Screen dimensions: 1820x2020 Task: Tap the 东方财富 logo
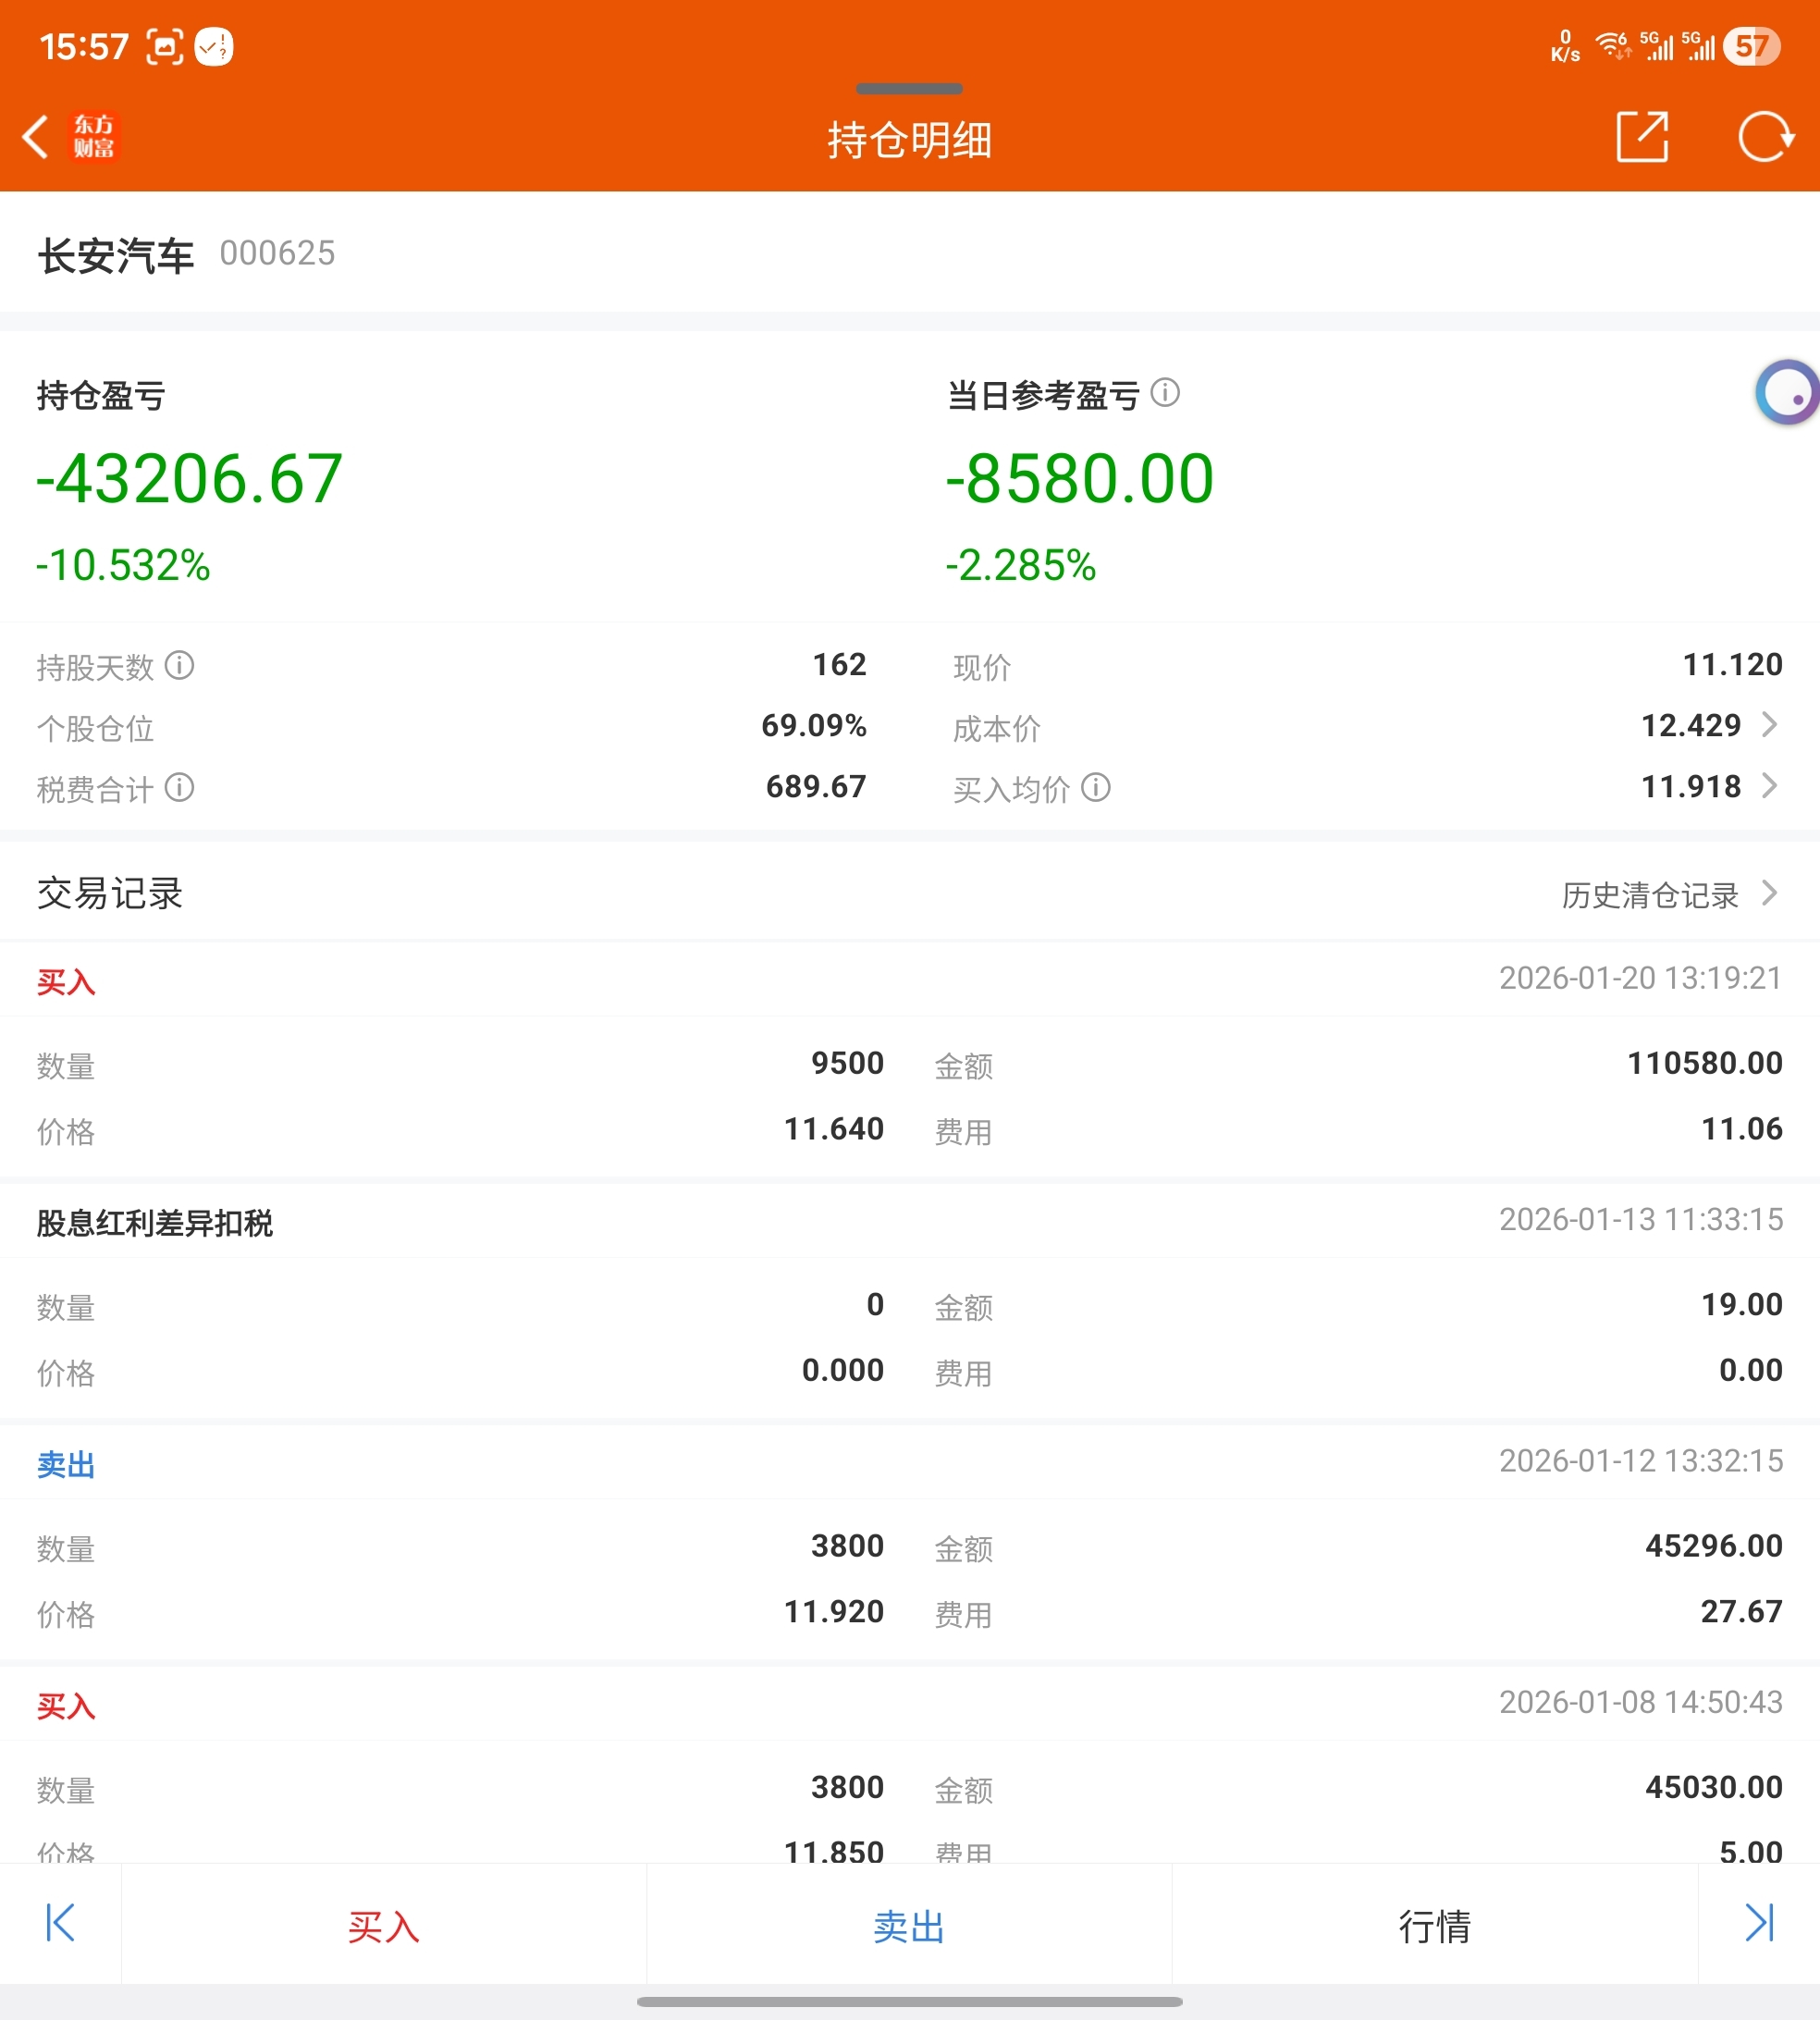pyautogui.click(x=94, y=137)
